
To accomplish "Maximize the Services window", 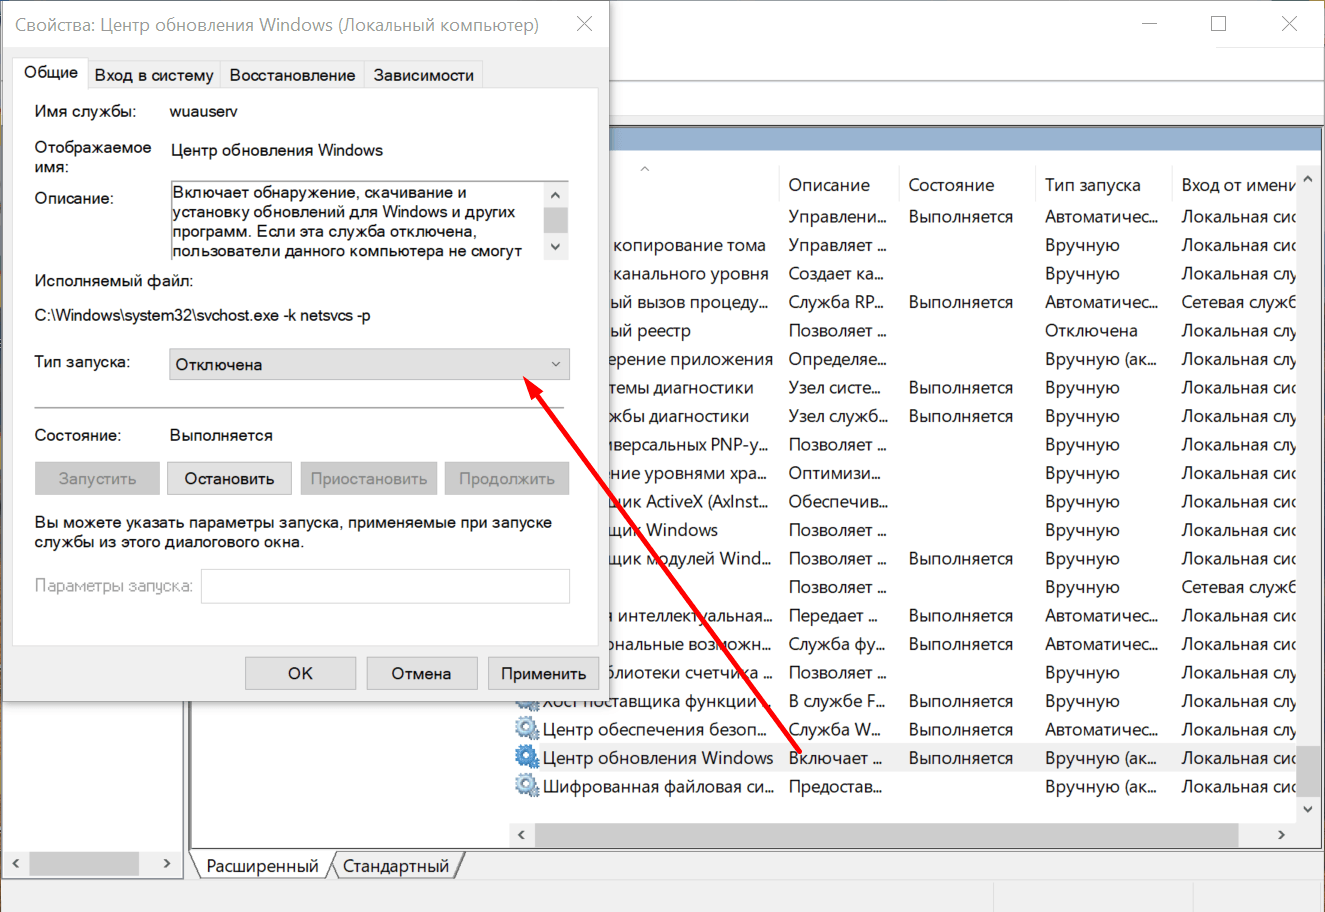I will coord(1218,24).
